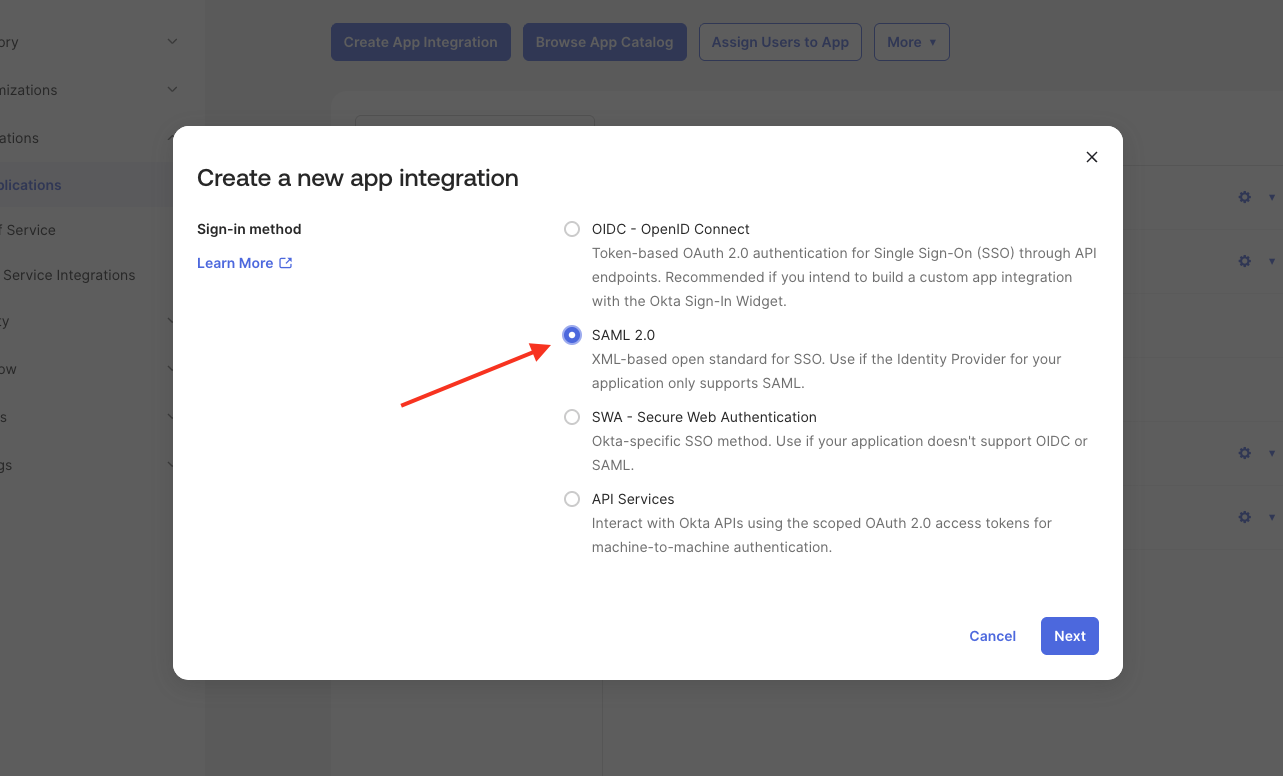Open the dropdown arrow beside the bottommost gear
Screen dimensions: 1283x776
pos(1272,517)
